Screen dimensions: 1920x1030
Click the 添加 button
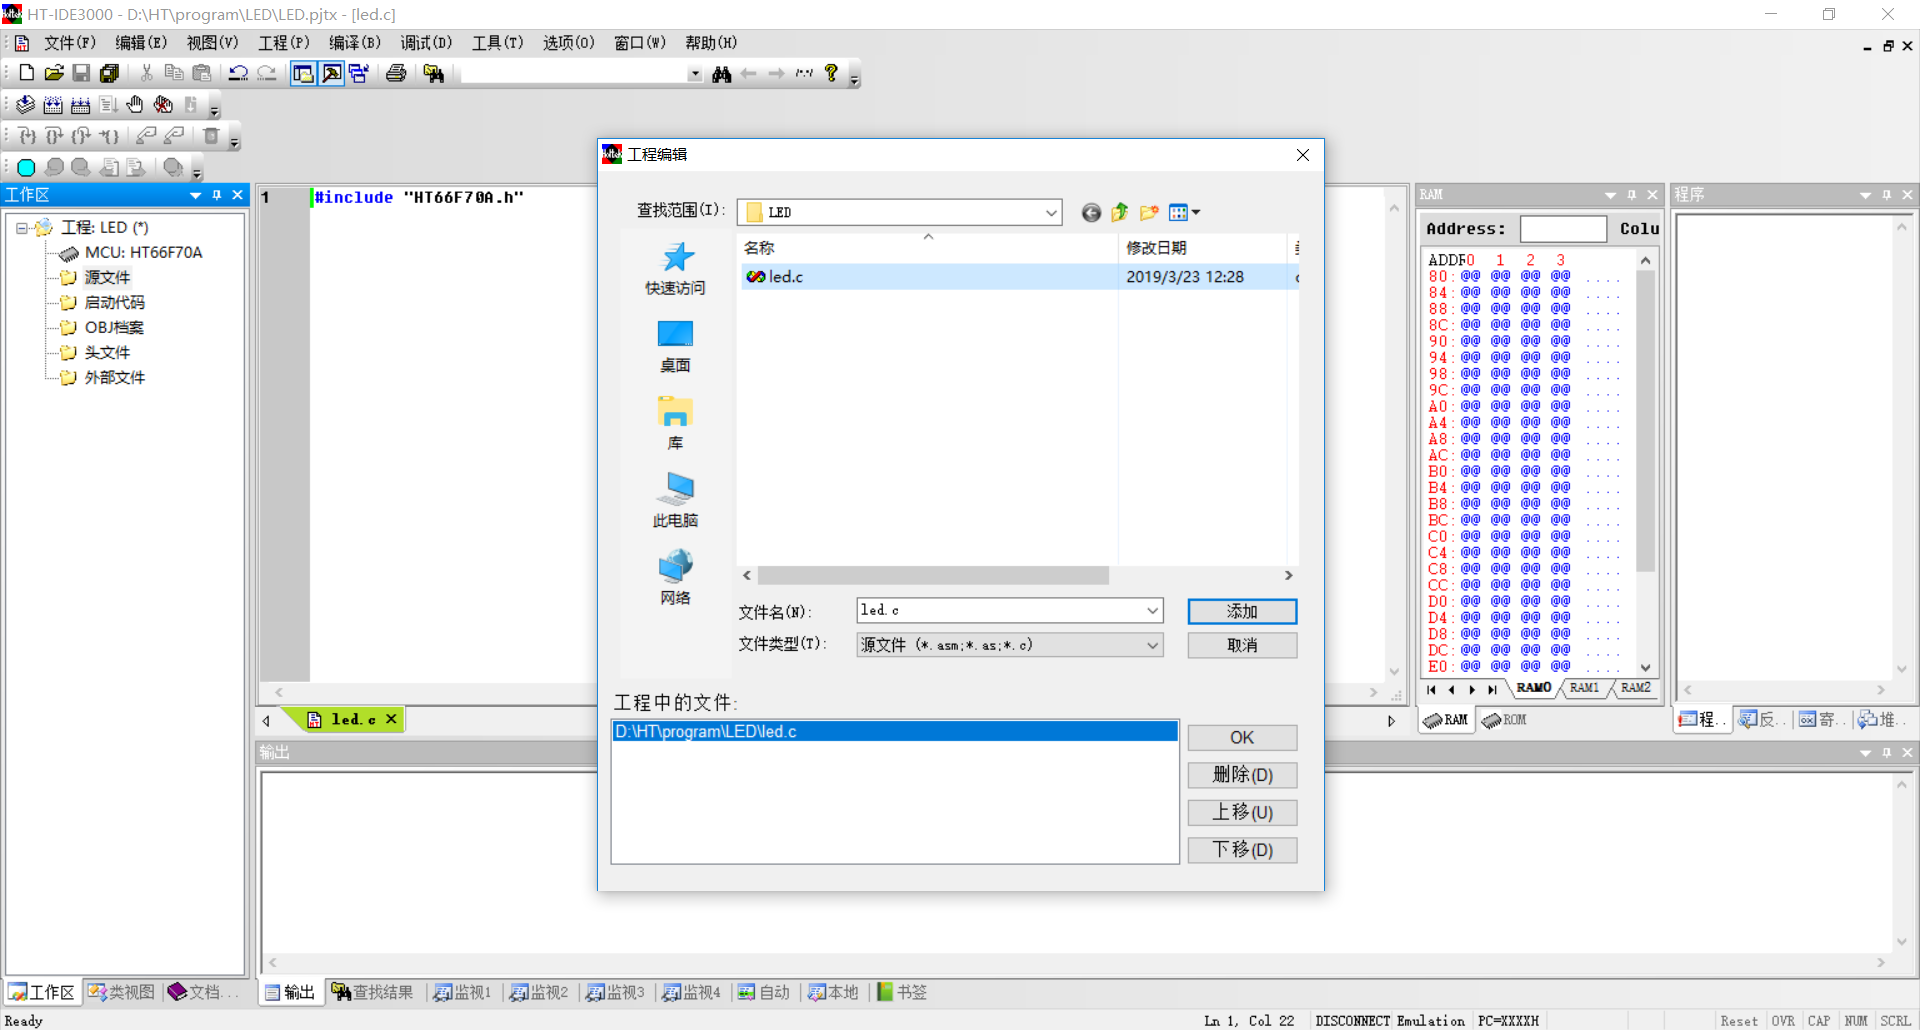coord(1241,610)
